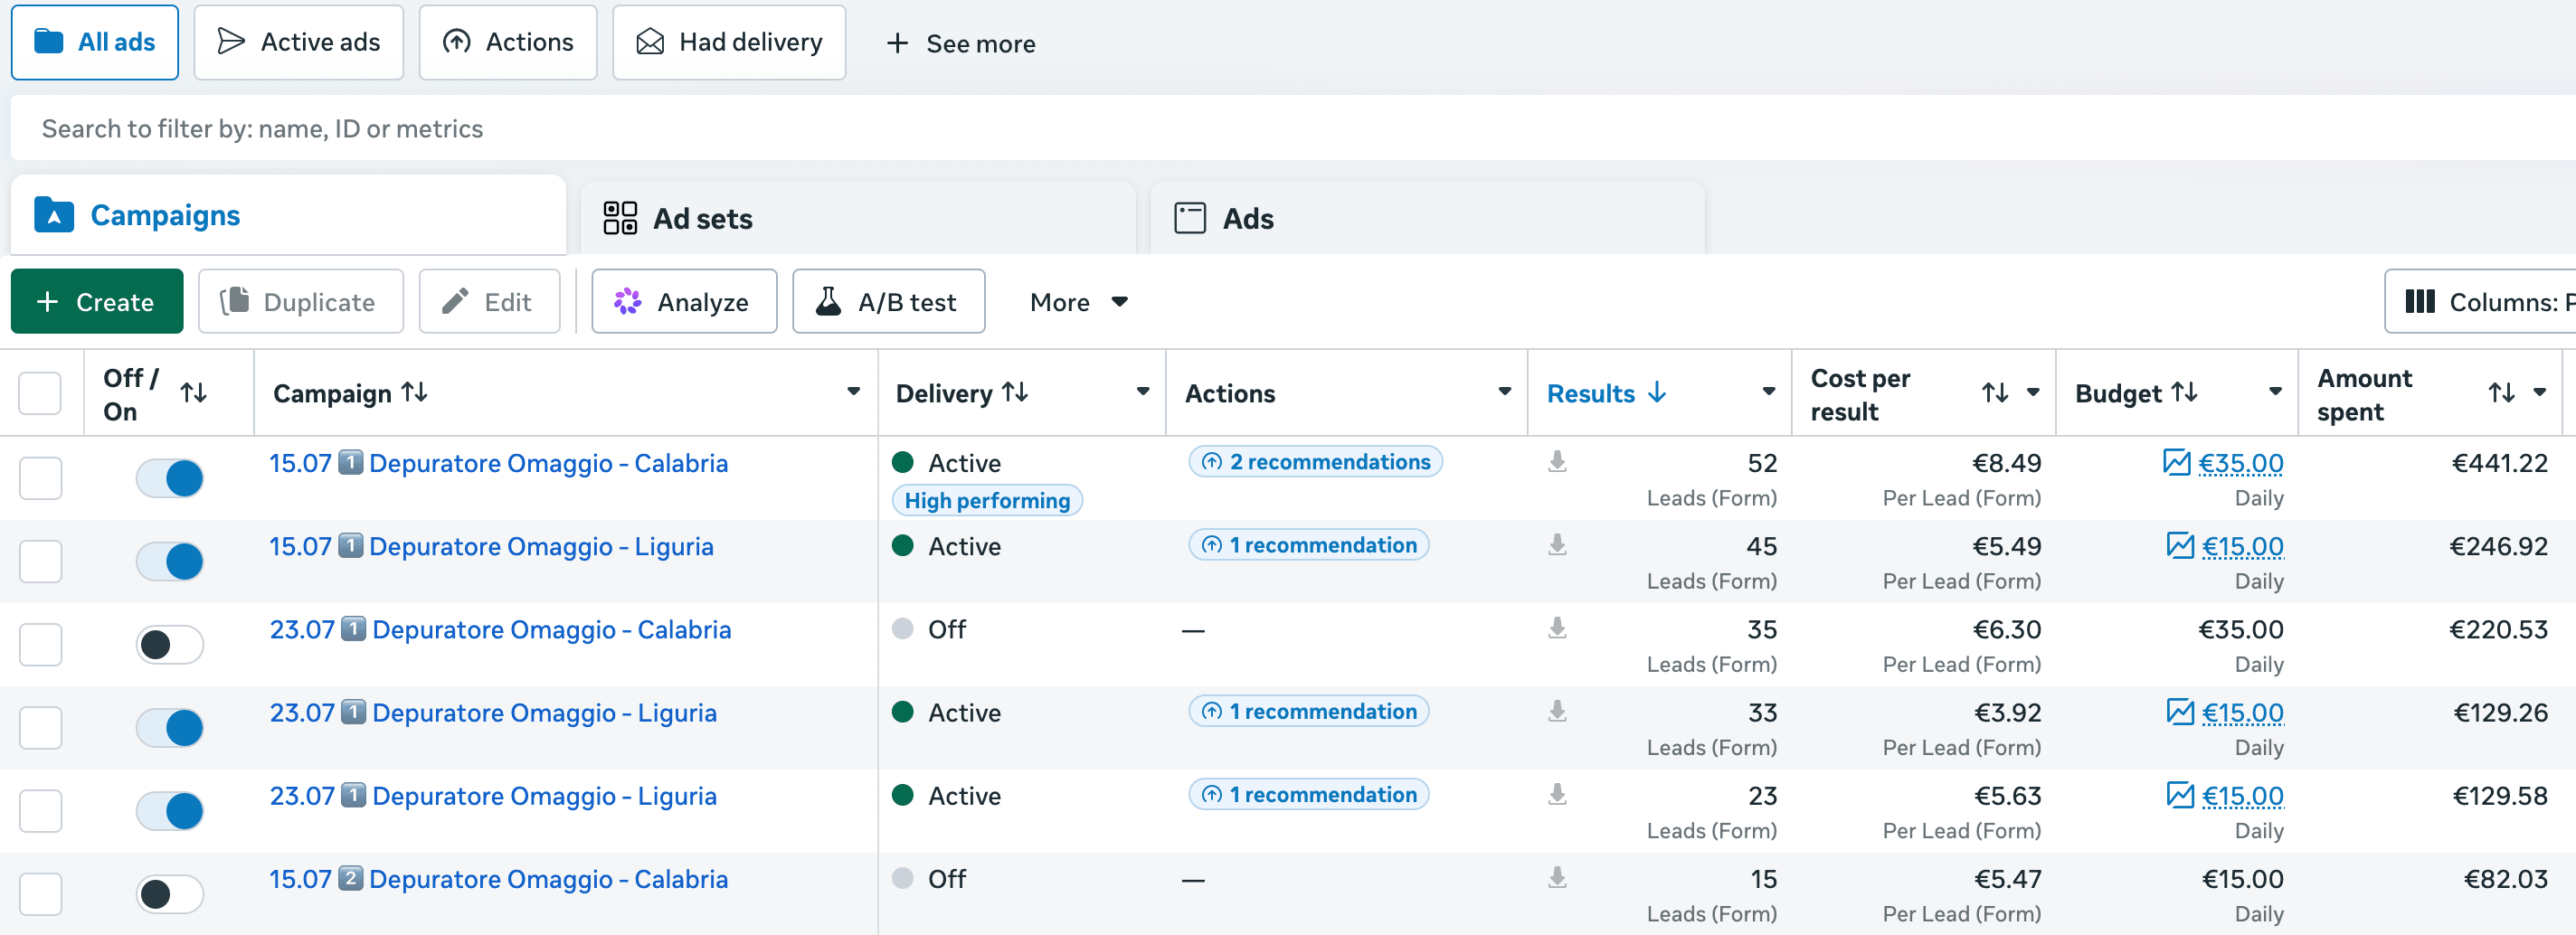This screenshot has width=2576, height=935.
Task: Click the High performing badge
Action: click(x=987, y=500)
